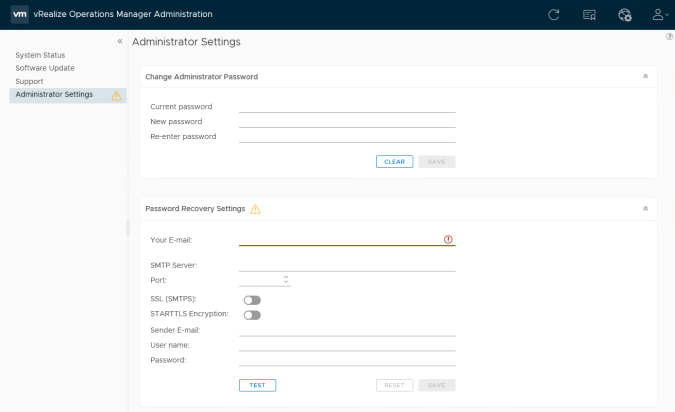
Task: Click SAVE in Change Administrator Password
Action: [437, 162]
